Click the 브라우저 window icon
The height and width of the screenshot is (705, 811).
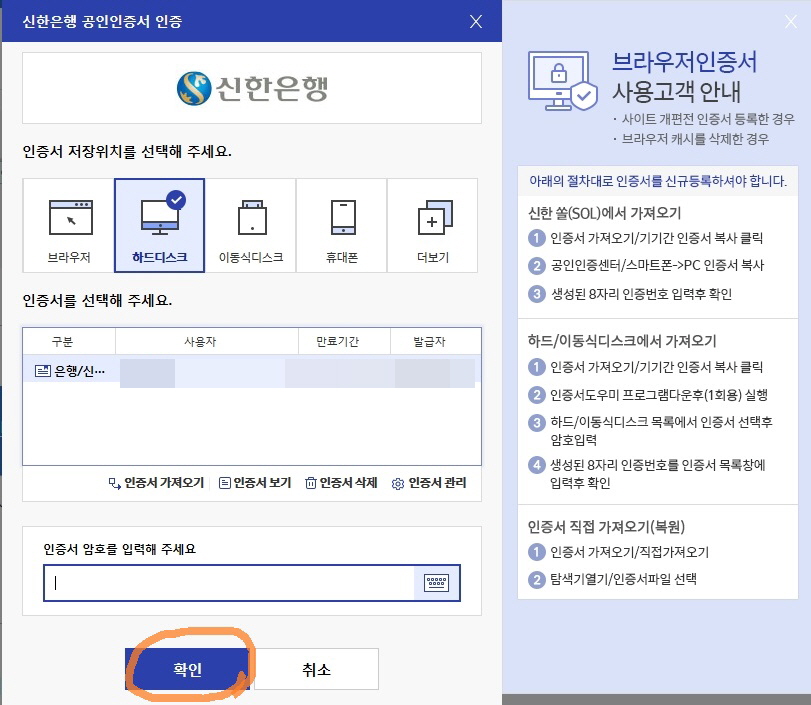pos(70,217)
